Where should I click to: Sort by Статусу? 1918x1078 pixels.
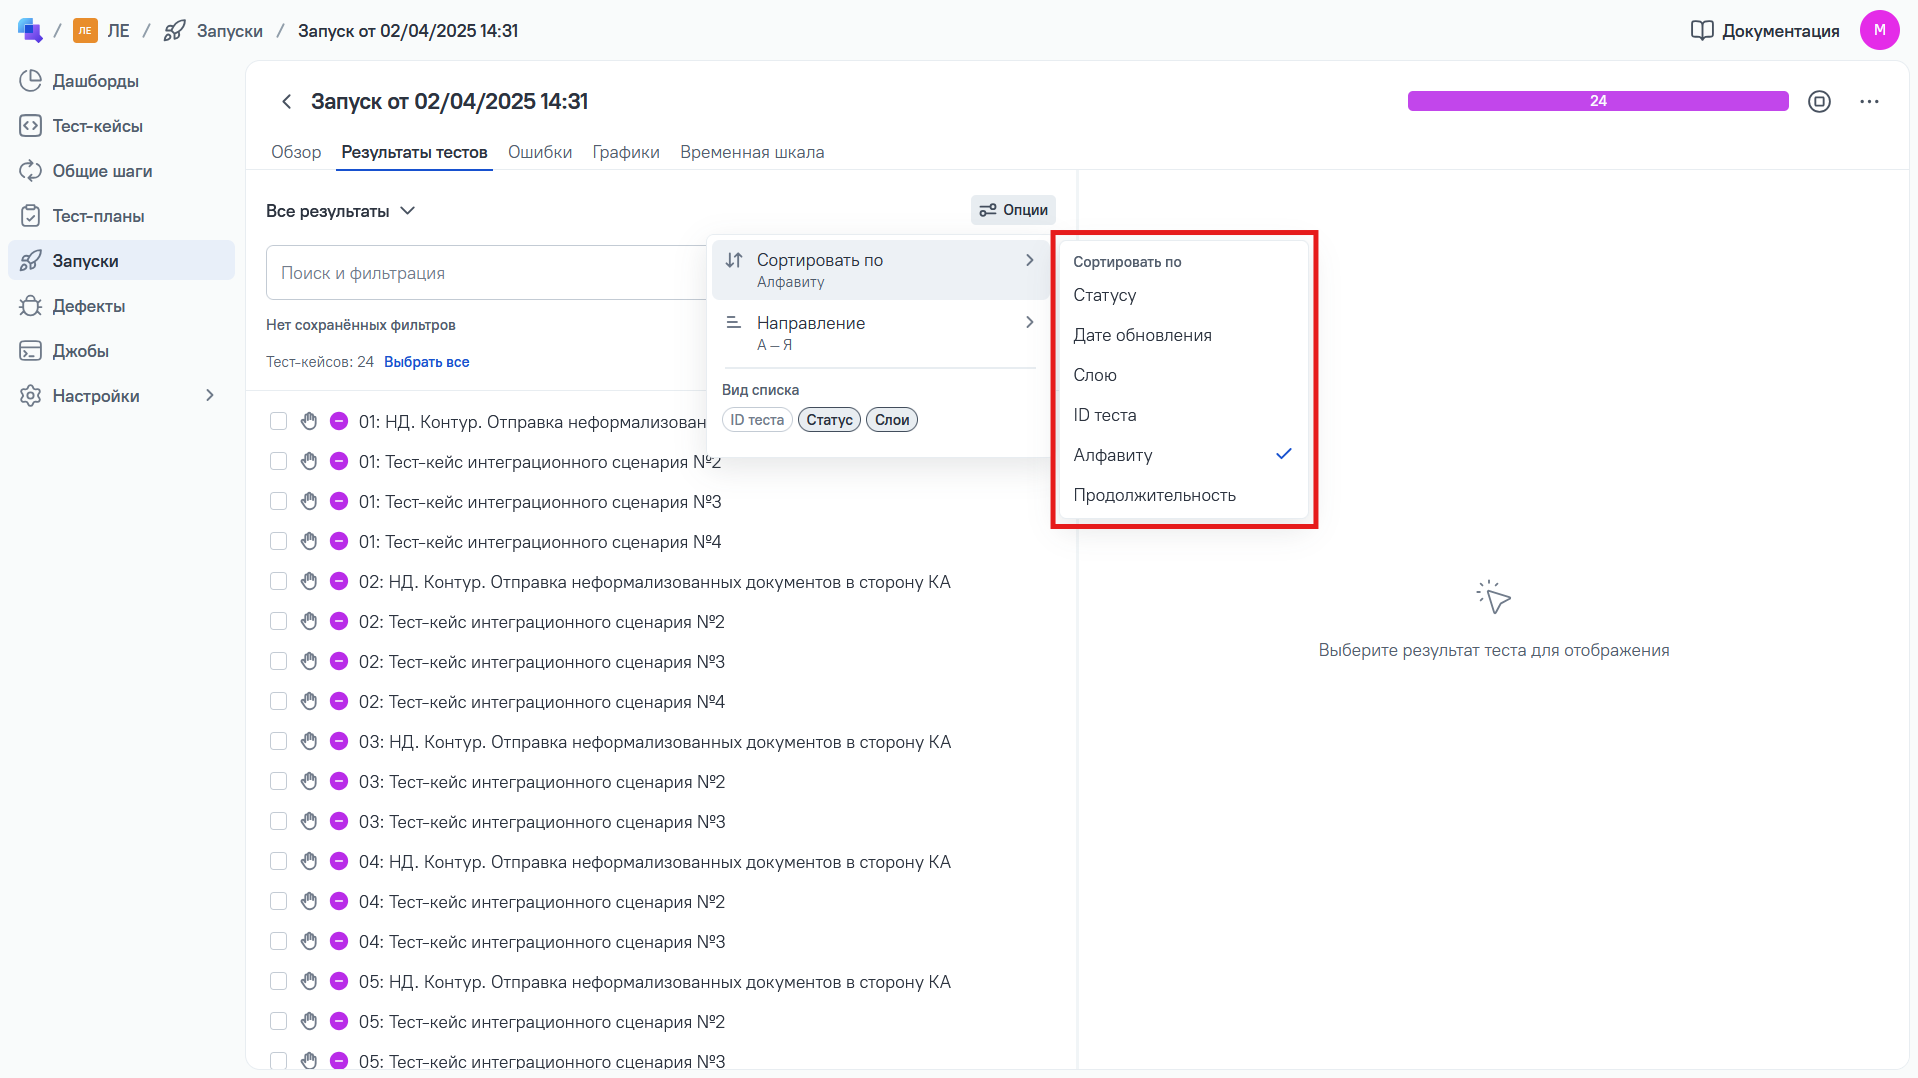[1184, 295]
